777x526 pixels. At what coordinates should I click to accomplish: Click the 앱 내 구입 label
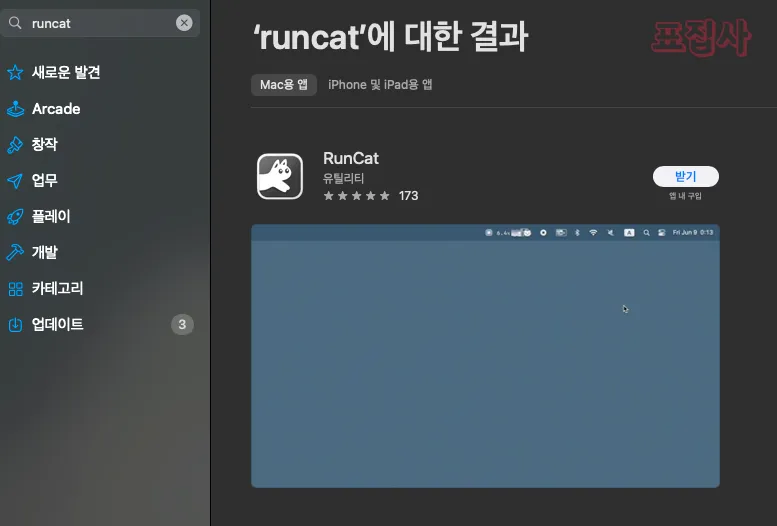pos(685,196)
